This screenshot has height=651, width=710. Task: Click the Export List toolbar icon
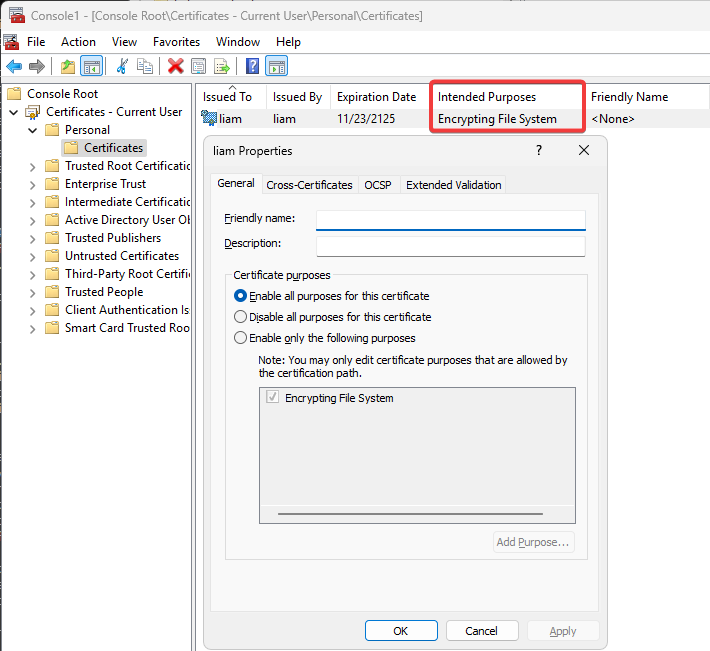pos(222,66)
